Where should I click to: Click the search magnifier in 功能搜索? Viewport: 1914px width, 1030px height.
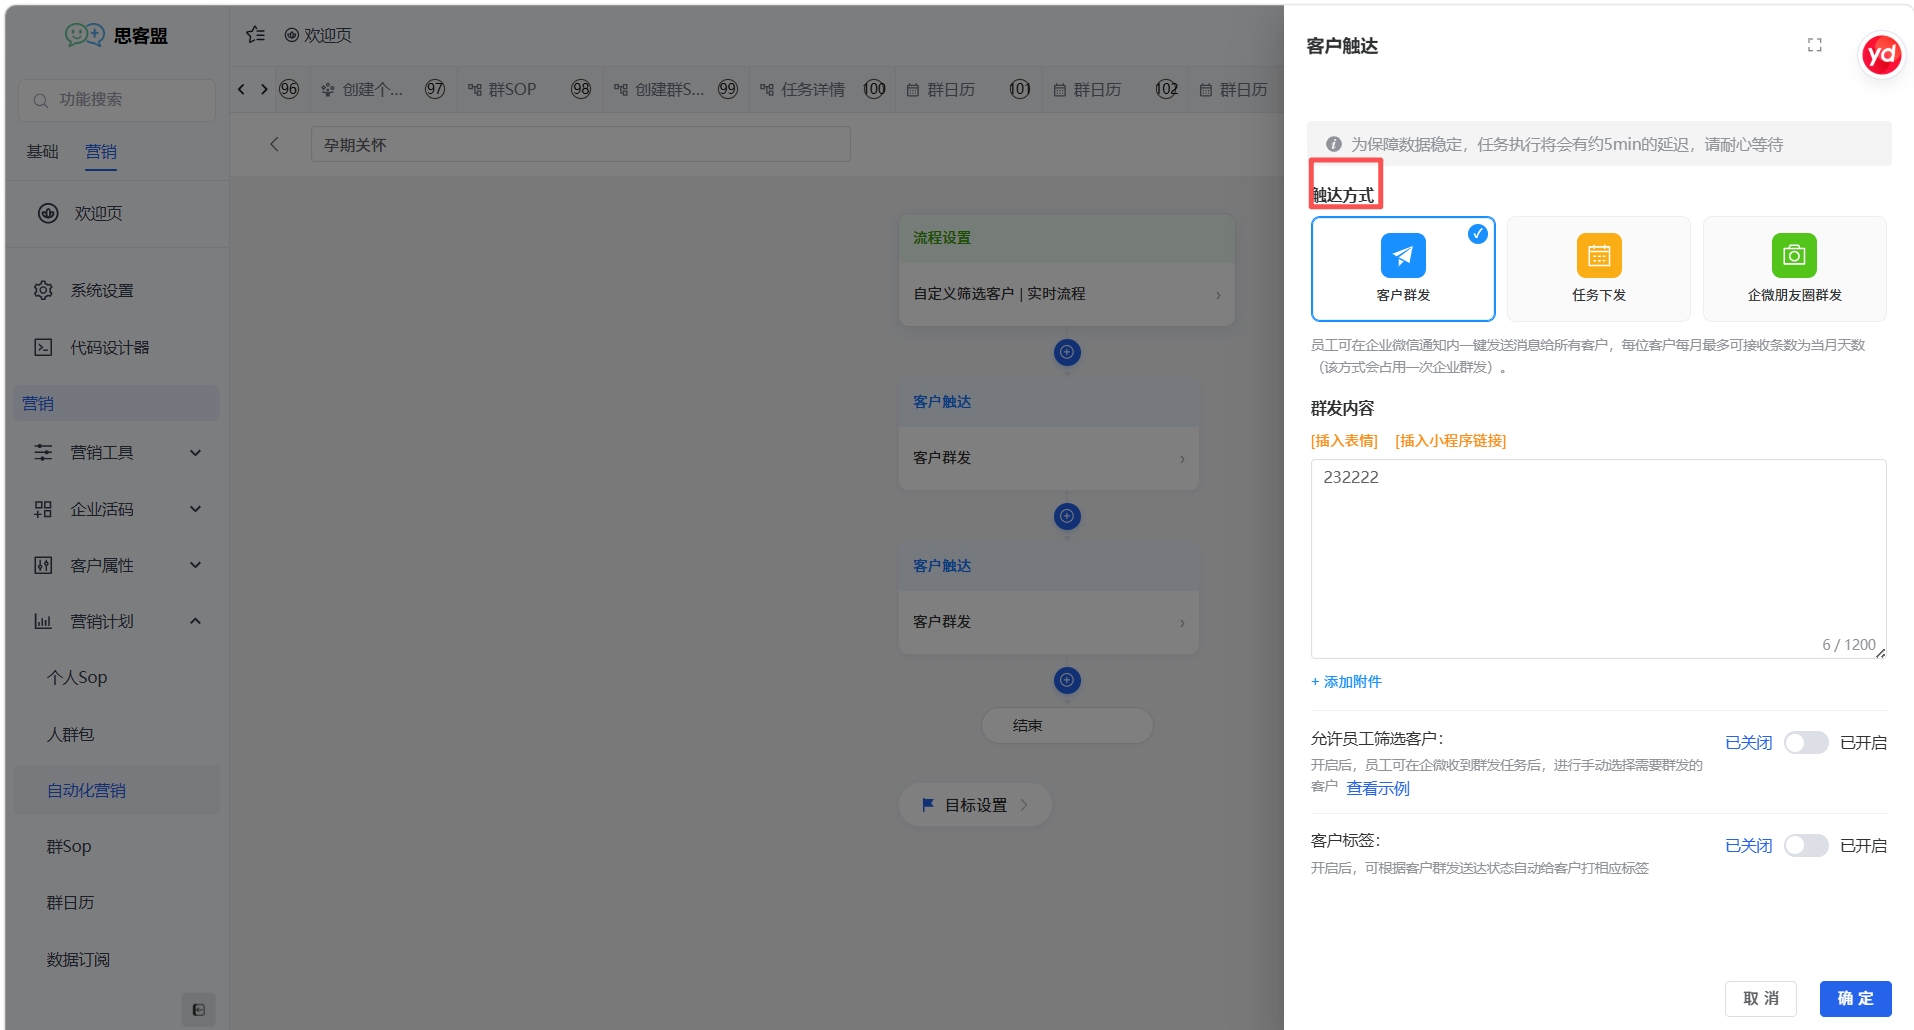[x=41, y=100]
